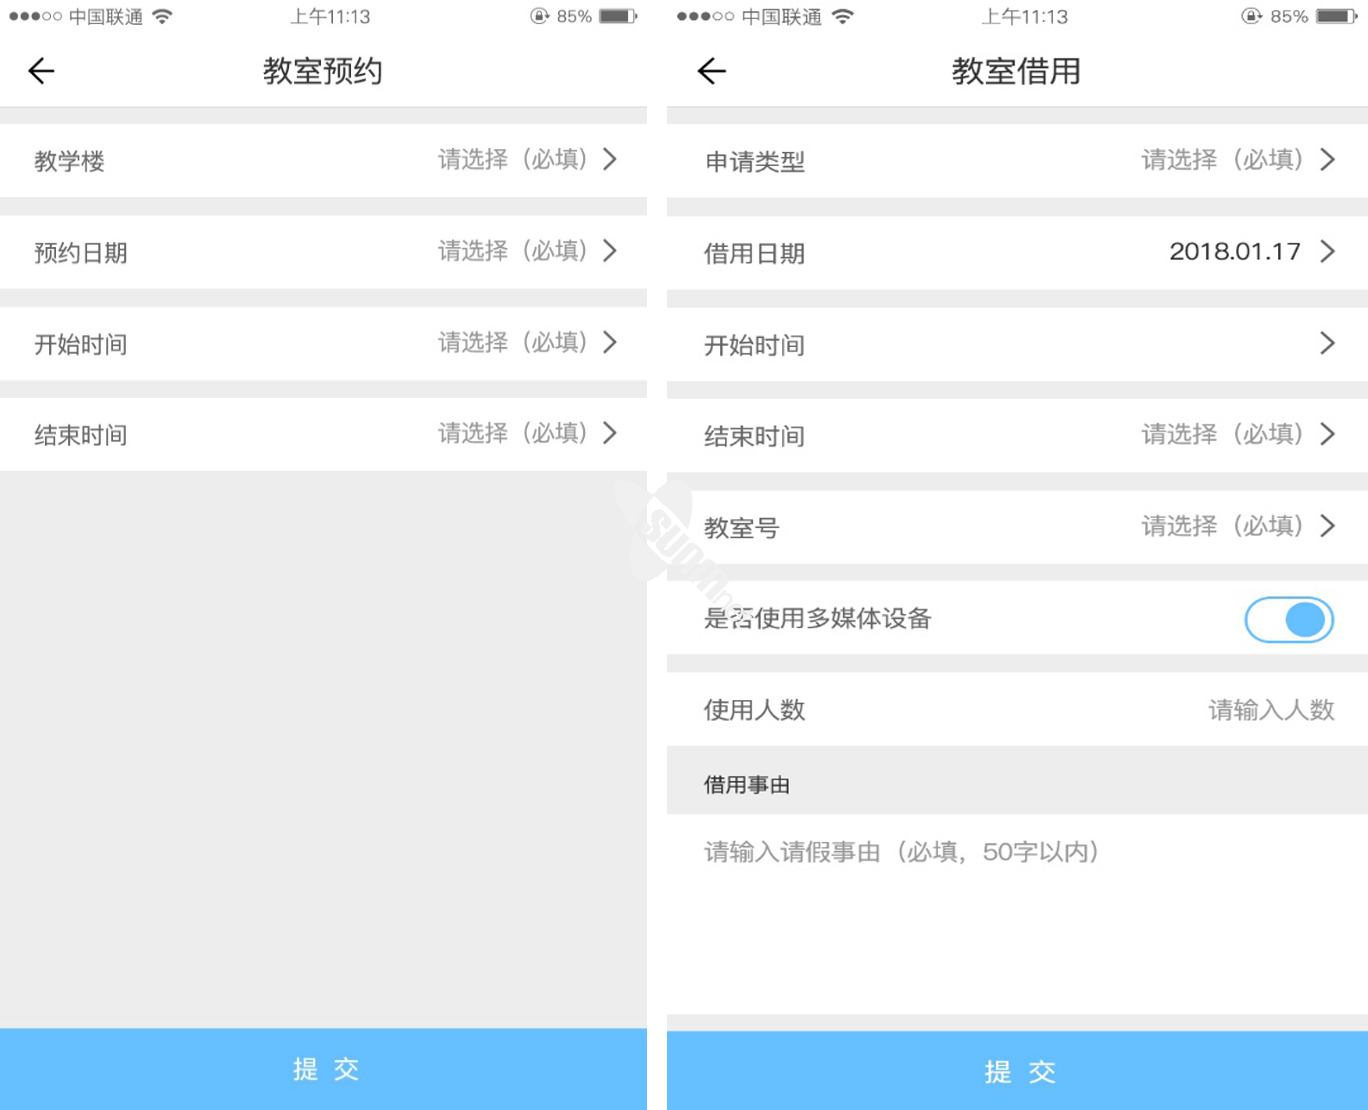
Task: Expand 预约日期 picker arrow
Action: pyautogui.click(x=610, y=251)
